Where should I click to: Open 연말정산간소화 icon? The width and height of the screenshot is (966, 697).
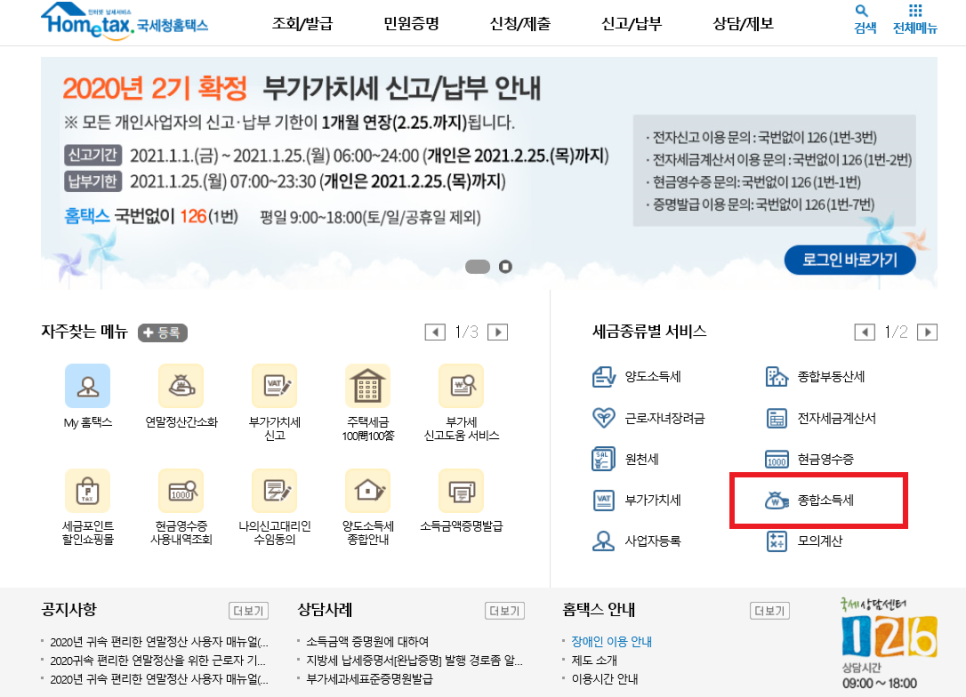point(181,386)
